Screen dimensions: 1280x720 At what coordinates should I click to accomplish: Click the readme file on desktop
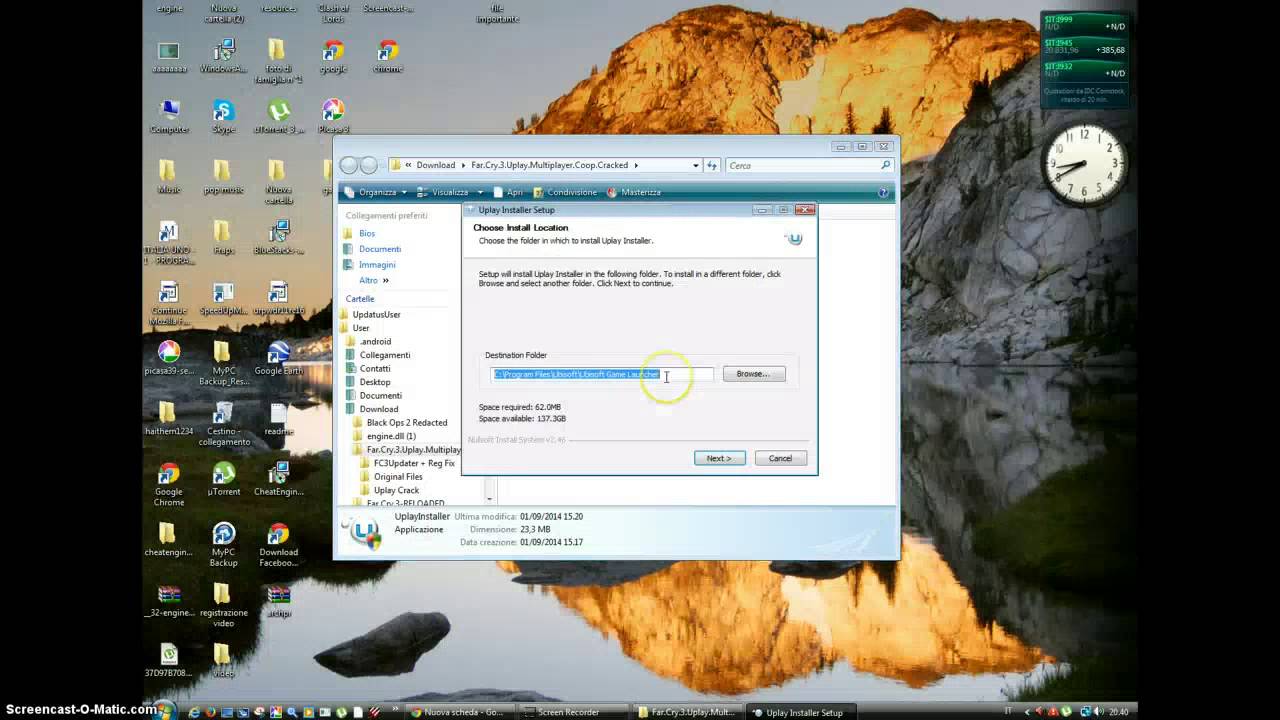pos(278,418)
